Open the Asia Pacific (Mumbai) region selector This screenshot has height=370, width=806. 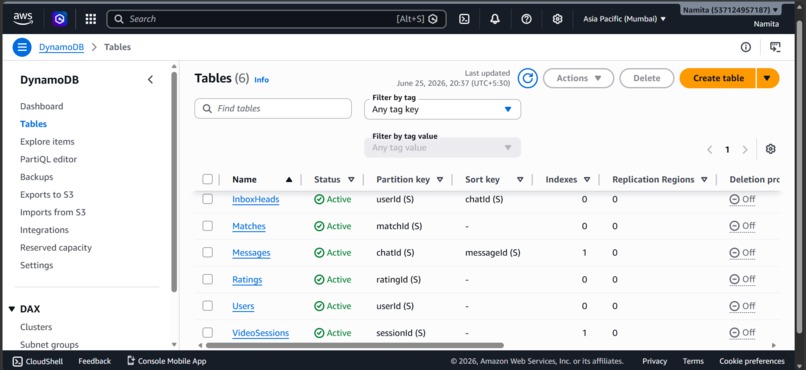tap(625, 19)
